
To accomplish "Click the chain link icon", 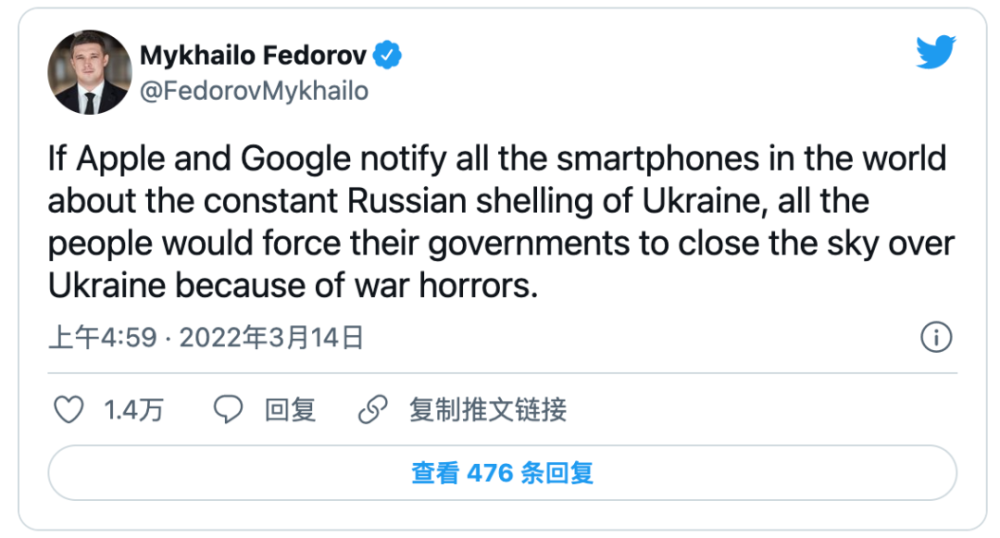I will tap(372, 409).
